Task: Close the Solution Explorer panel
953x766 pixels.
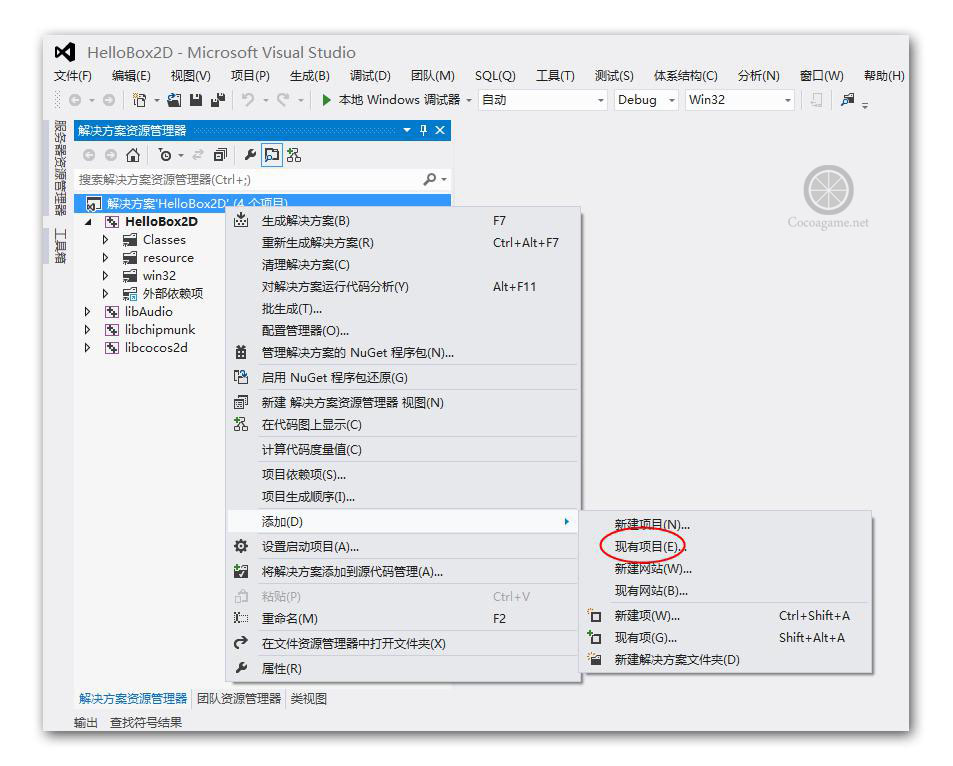Action: 440,130
